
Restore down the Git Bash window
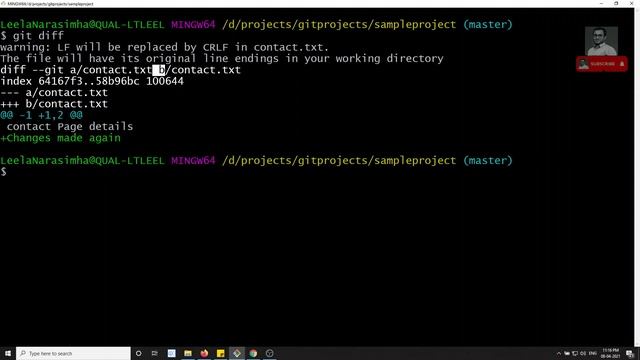click(x=616, y=4)
